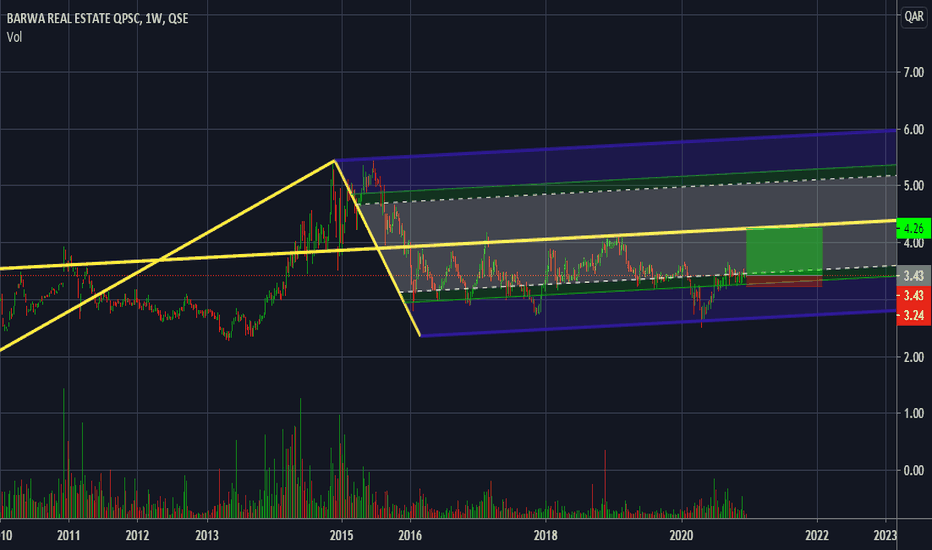This screenshot has height=550, width=932.
Task: Click the 0.00 price axis value
Action: point(914,470)
